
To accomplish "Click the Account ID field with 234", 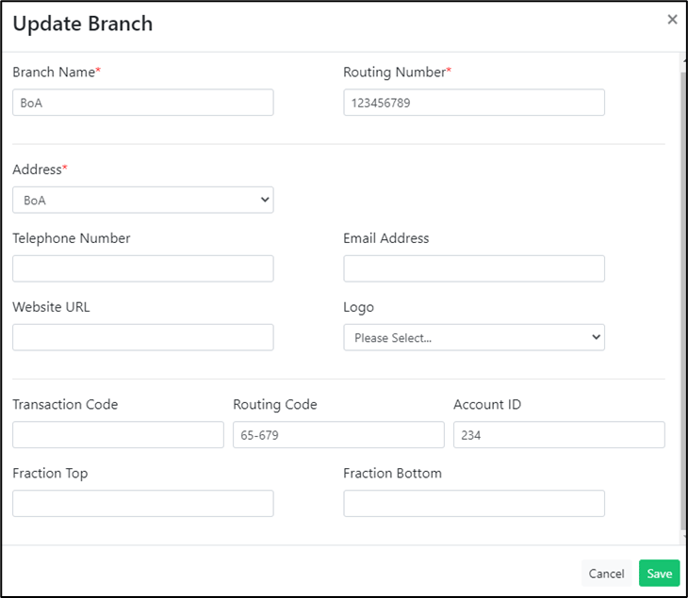I will (559, 435).
